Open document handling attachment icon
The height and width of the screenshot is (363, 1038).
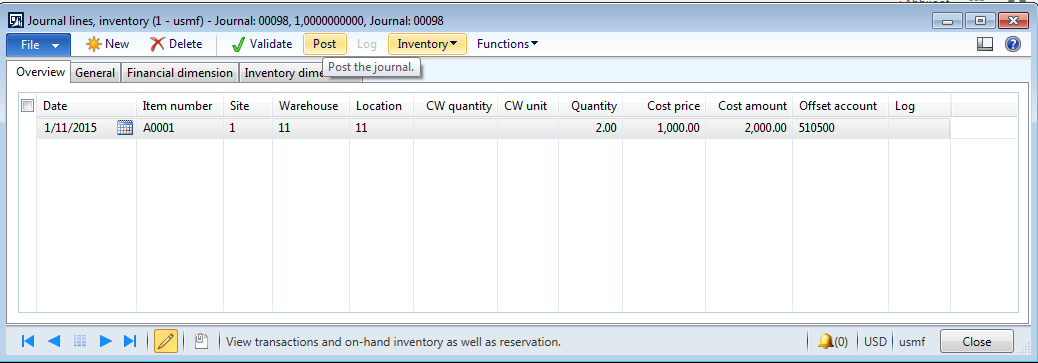202,341
